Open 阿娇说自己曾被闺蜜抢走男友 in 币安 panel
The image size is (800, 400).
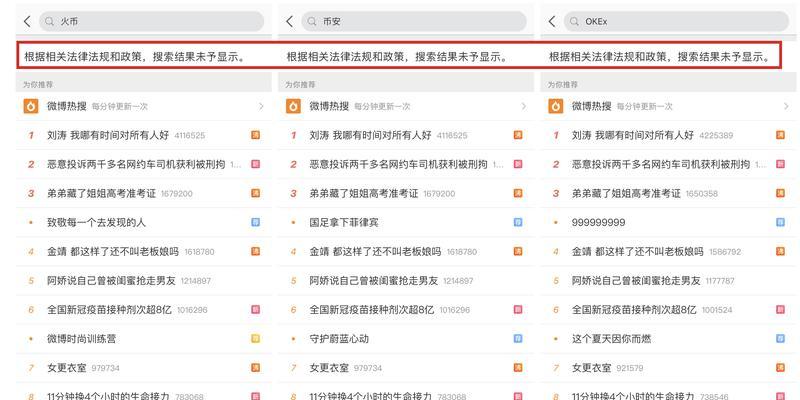coord(373,281)
